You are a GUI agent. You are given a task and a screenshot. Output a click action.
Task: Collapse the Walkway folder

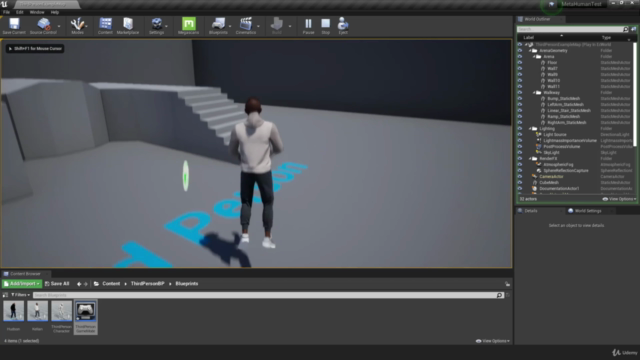[x=534, y=93]
